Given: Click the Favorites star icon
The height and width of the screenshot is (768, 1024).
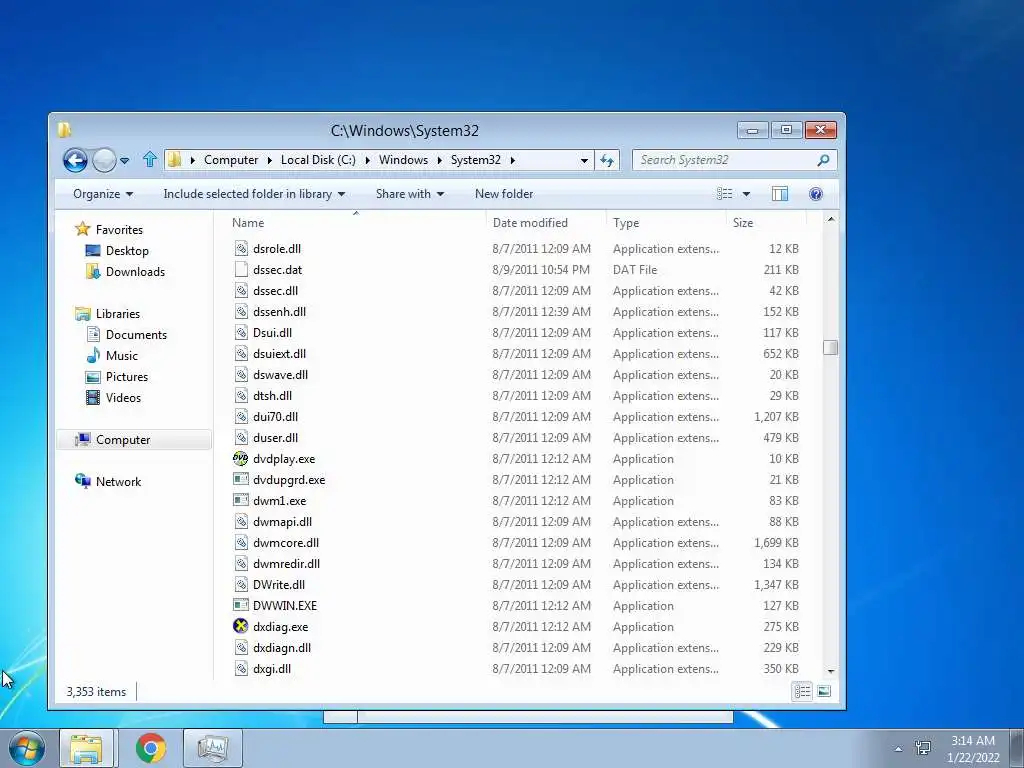Looking at the screenshot, I should [82, 229].
